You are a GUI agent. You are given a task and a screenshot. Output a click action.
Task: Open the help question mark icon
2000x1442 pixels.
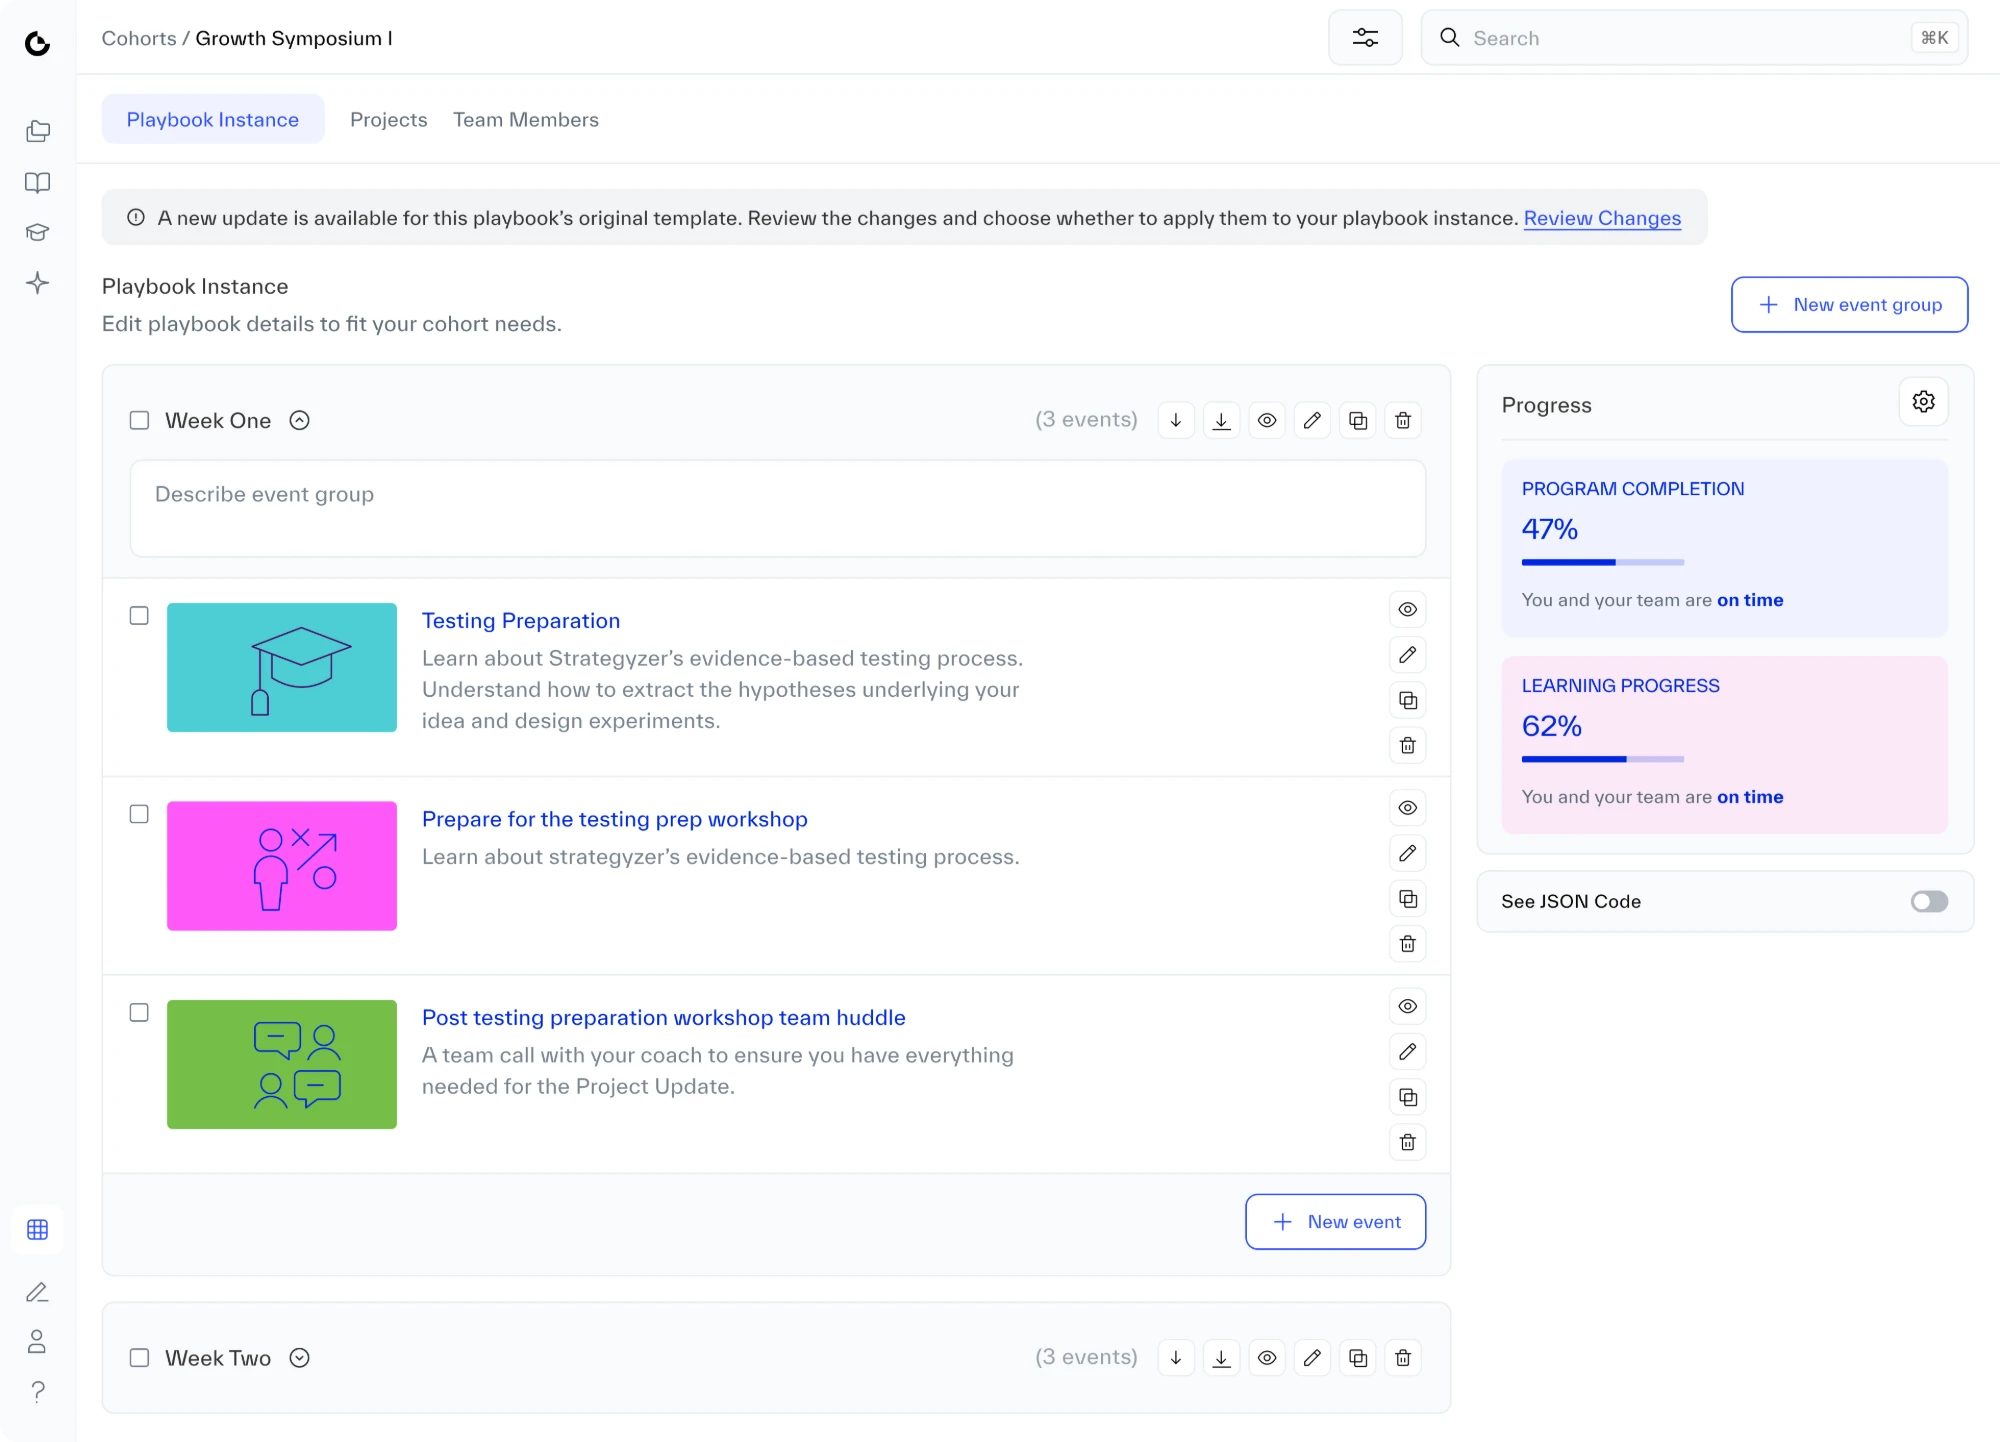click(x=37, y=1391)
